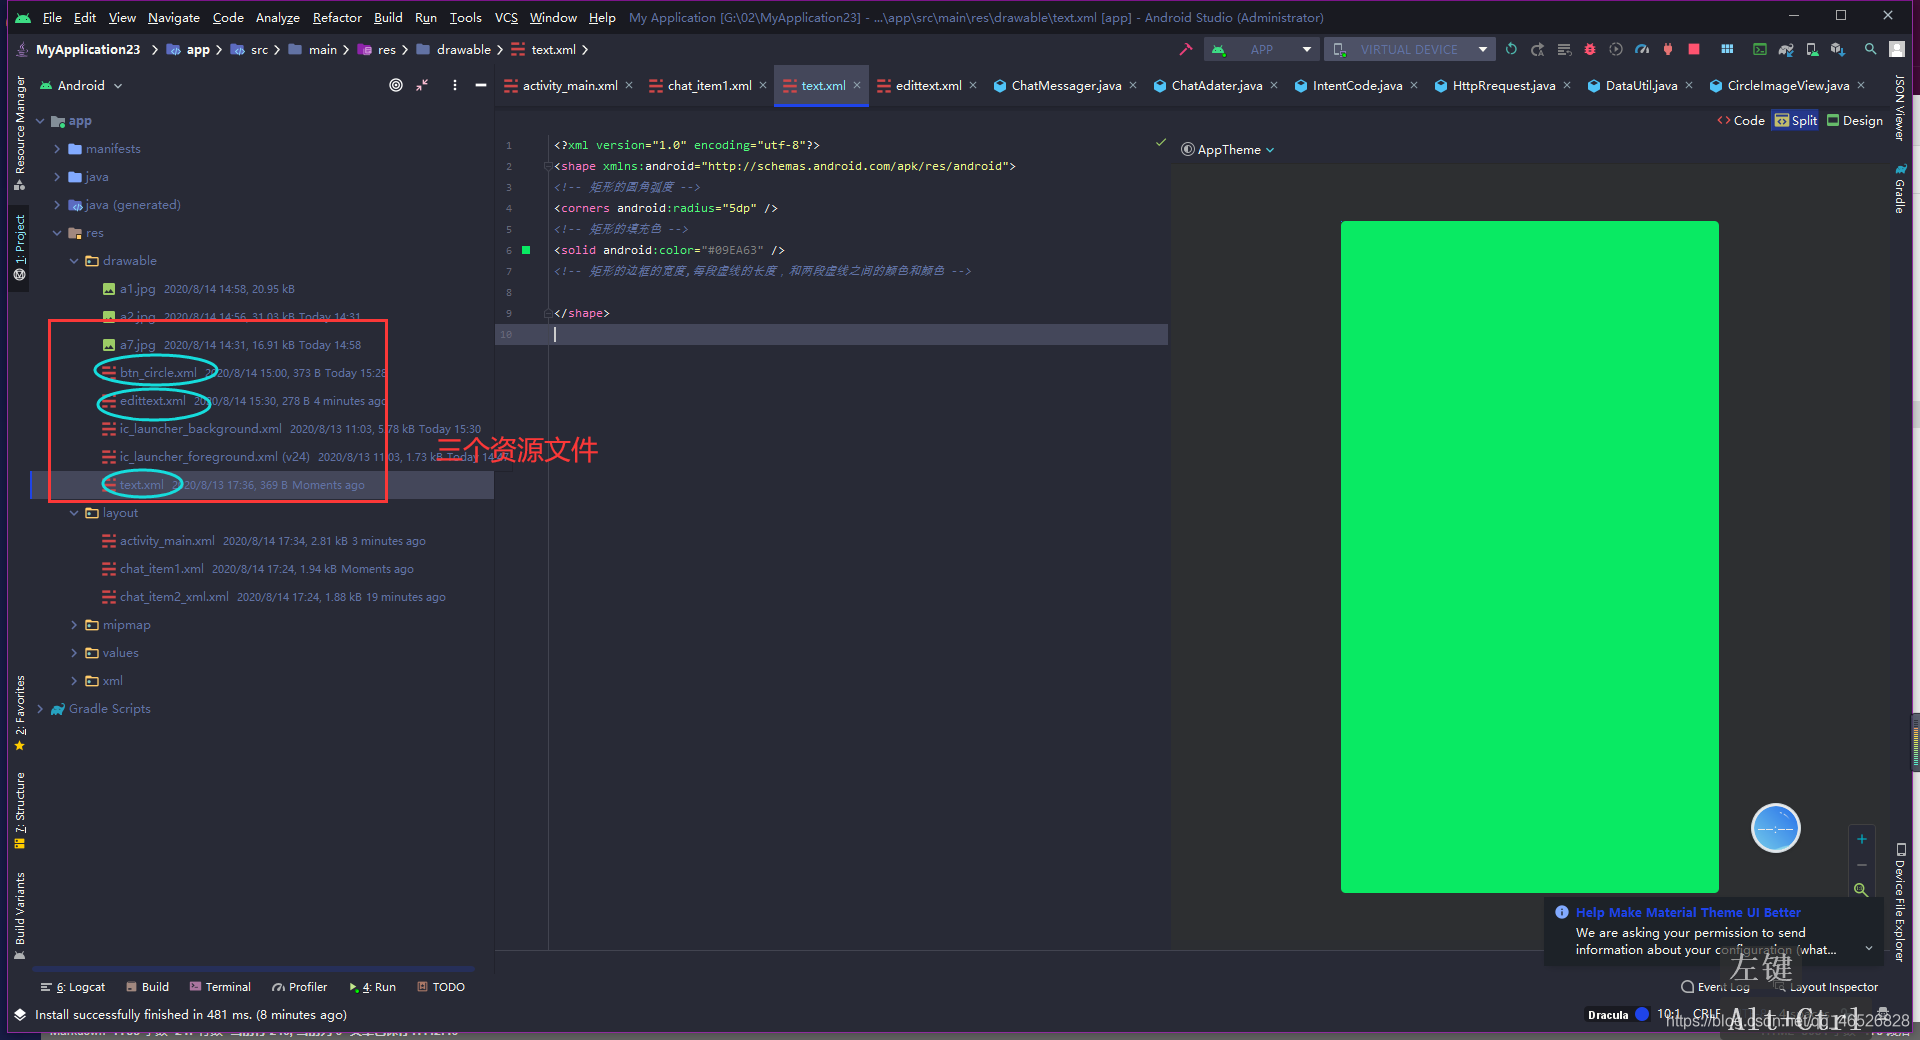This screenshot has height=1040, width=1920.
Task: Click the Apply Code Changes icon
Action: coord(1564,49)
